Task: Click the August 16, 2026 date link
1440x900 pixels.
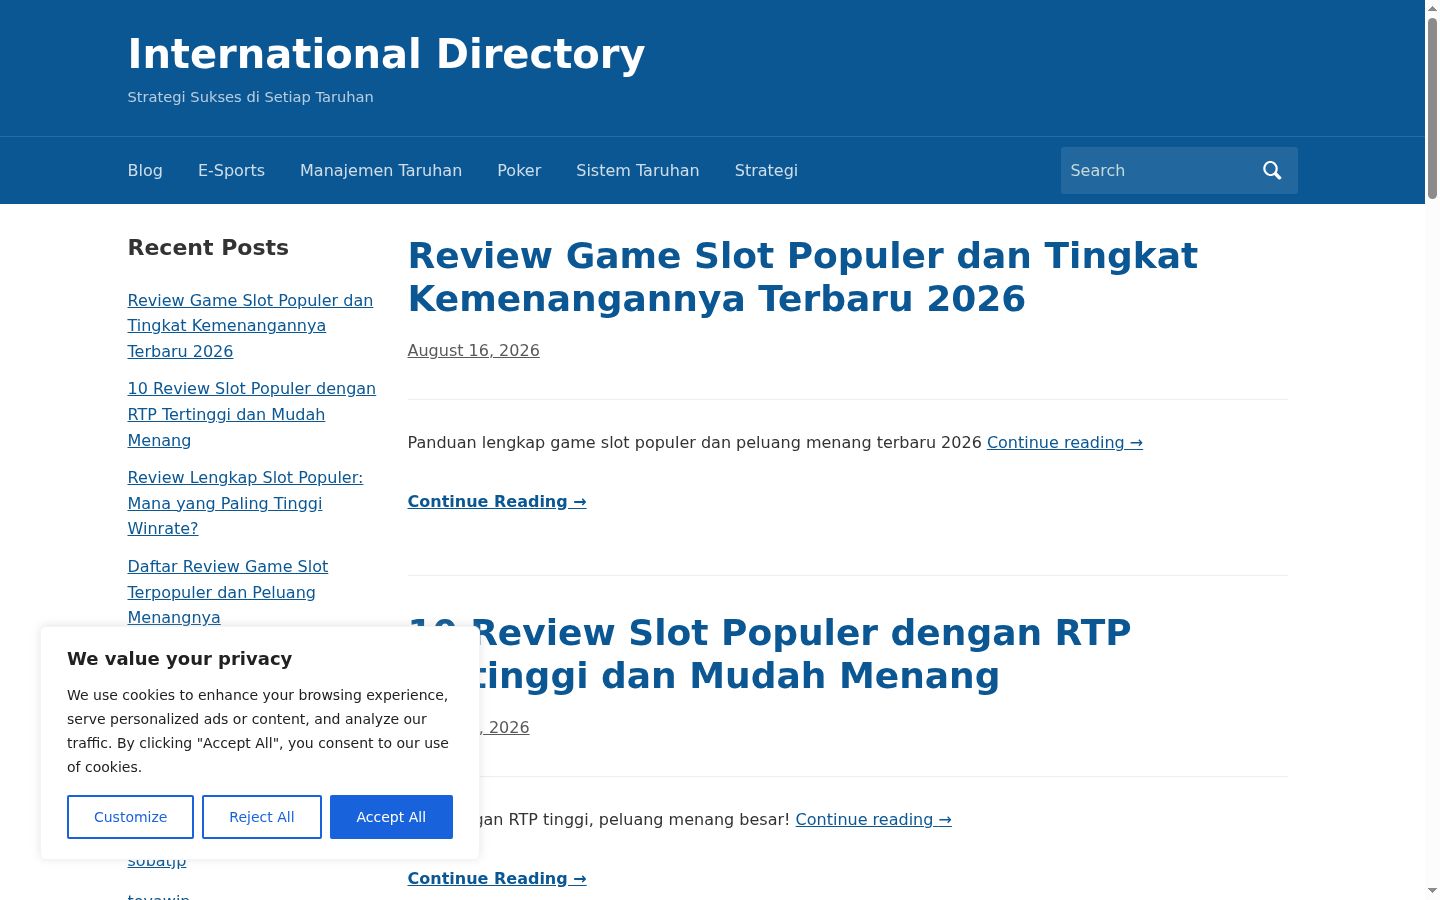Action: pyautogui.click(x=473, y=350)
